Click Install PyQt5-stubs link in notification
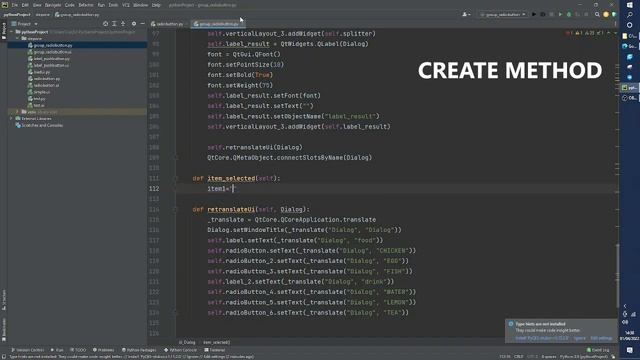 pyautogui.click(x=542, y=338)
